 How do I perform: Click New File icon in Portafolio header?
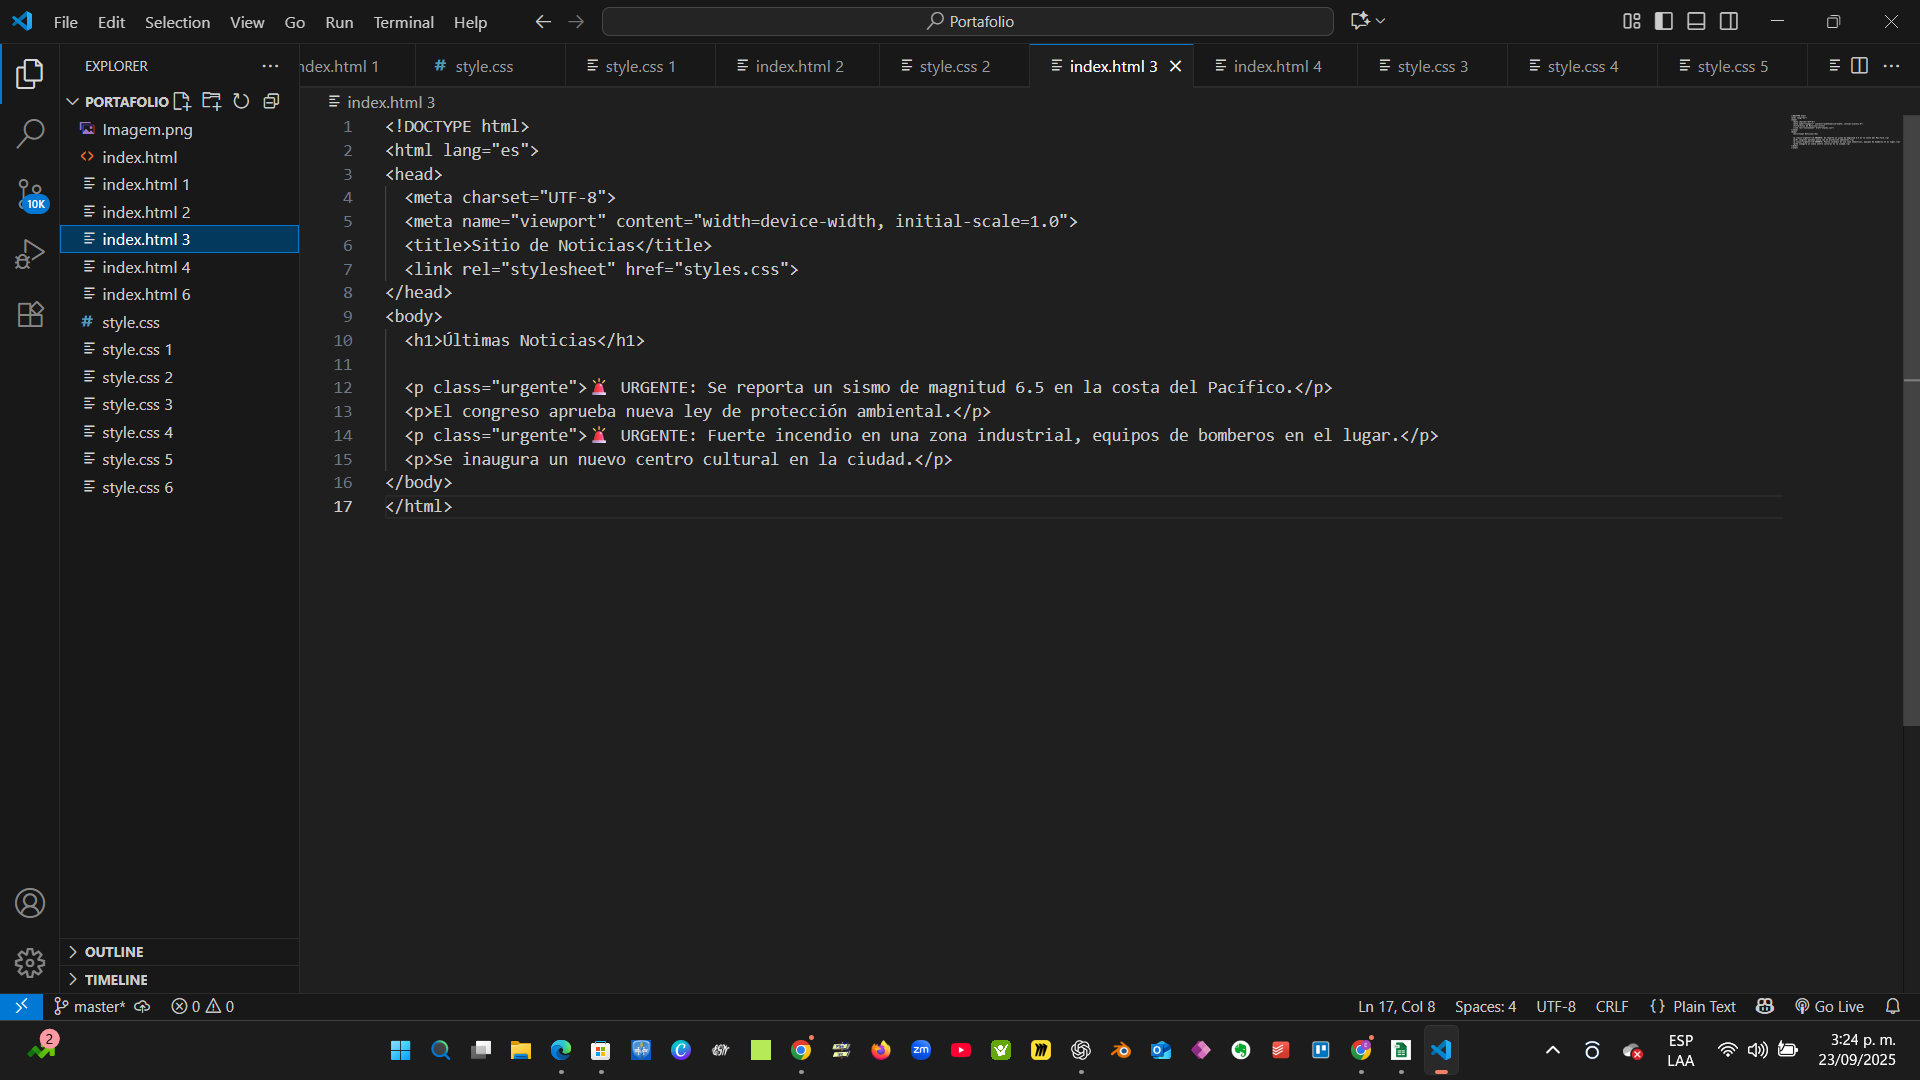182,101
